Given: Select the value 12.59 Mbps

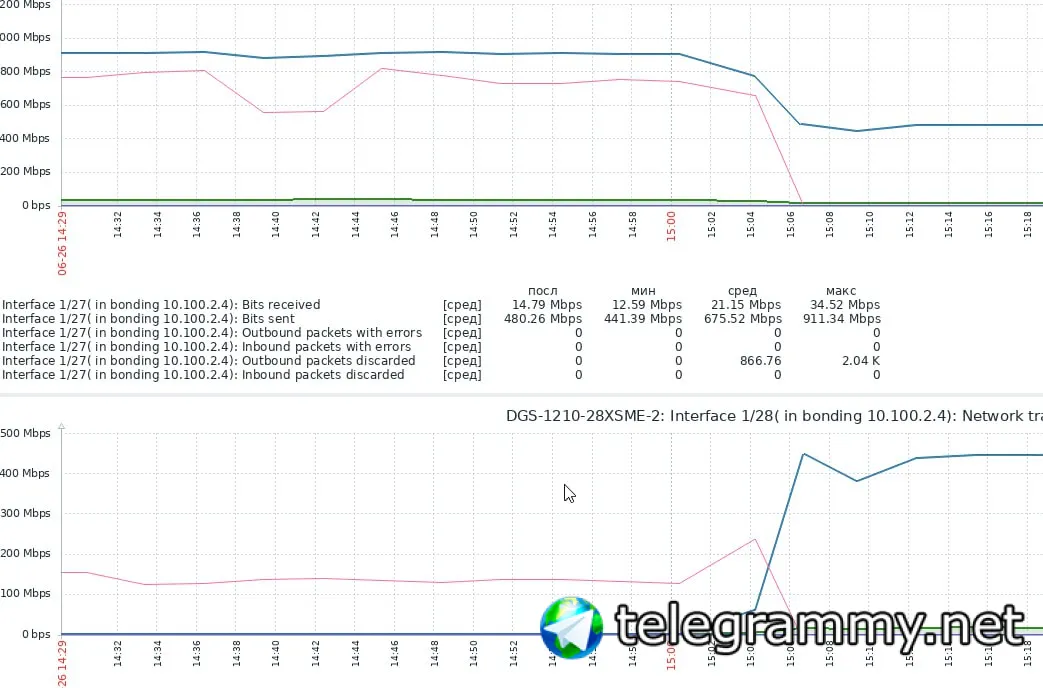Looking at the screenshot, I should (x=647, y=305).
